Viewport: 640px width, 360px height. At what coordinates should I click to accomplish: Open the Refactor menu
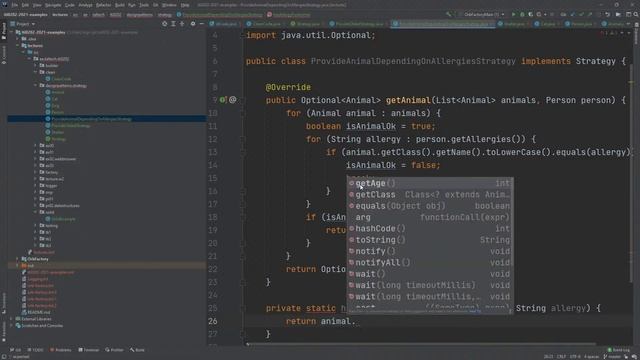[x=103, y=5]
